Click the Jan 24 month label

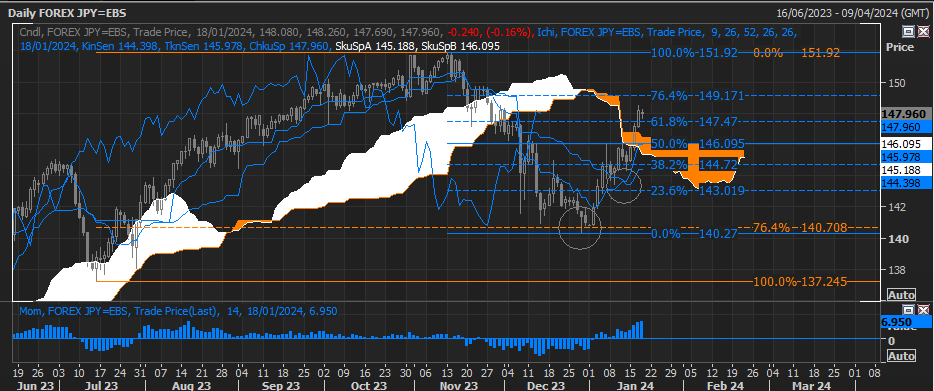(x=636, y=386)
